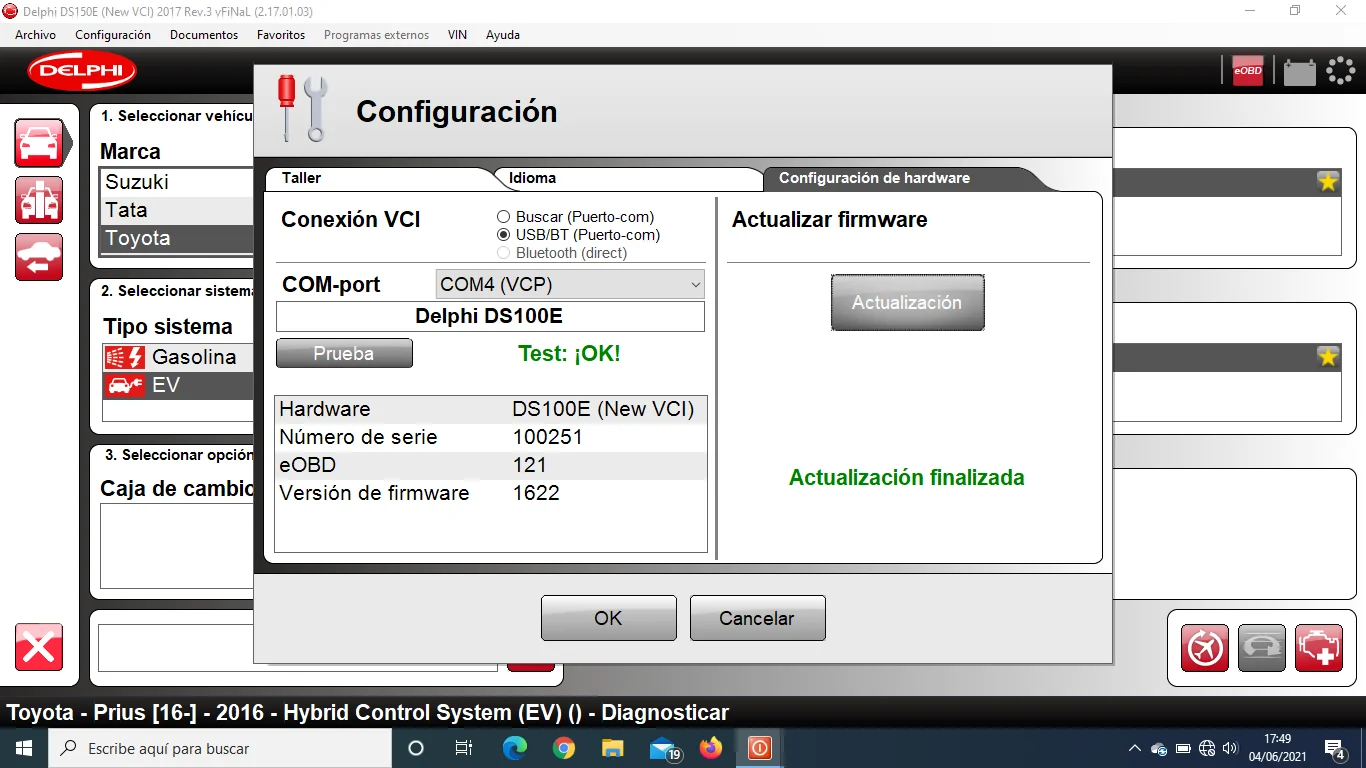1366x768 pixels.
Task: Click the Actualización firmware button
Action: click(x=907, y=302)
